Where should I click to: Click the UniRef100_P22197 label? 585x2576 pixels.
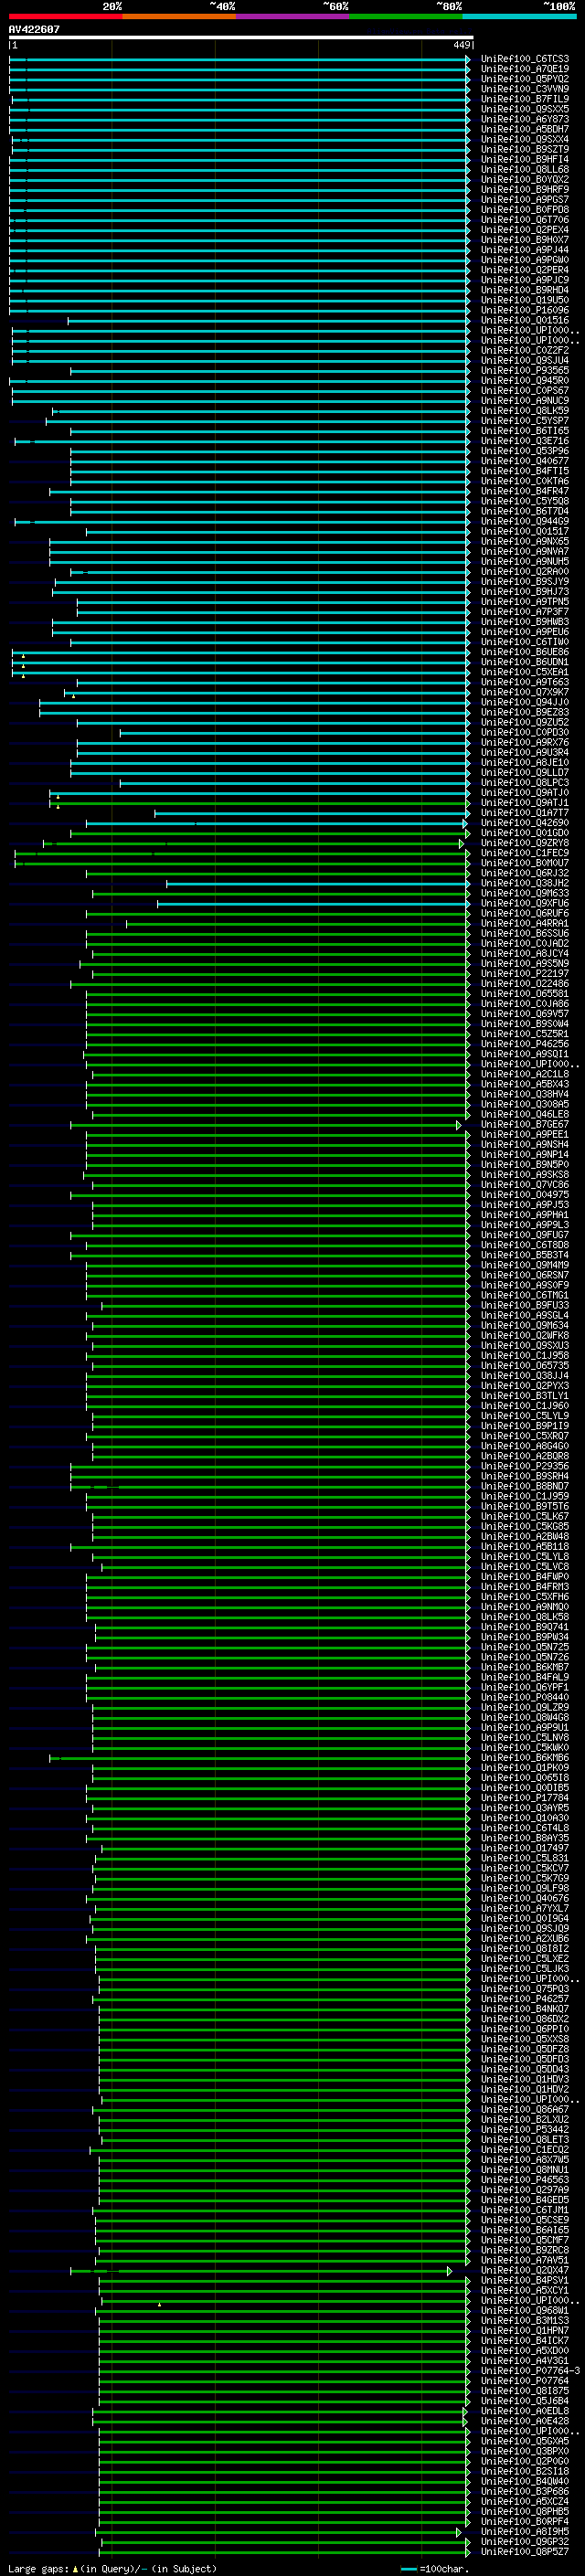(524, 974)
